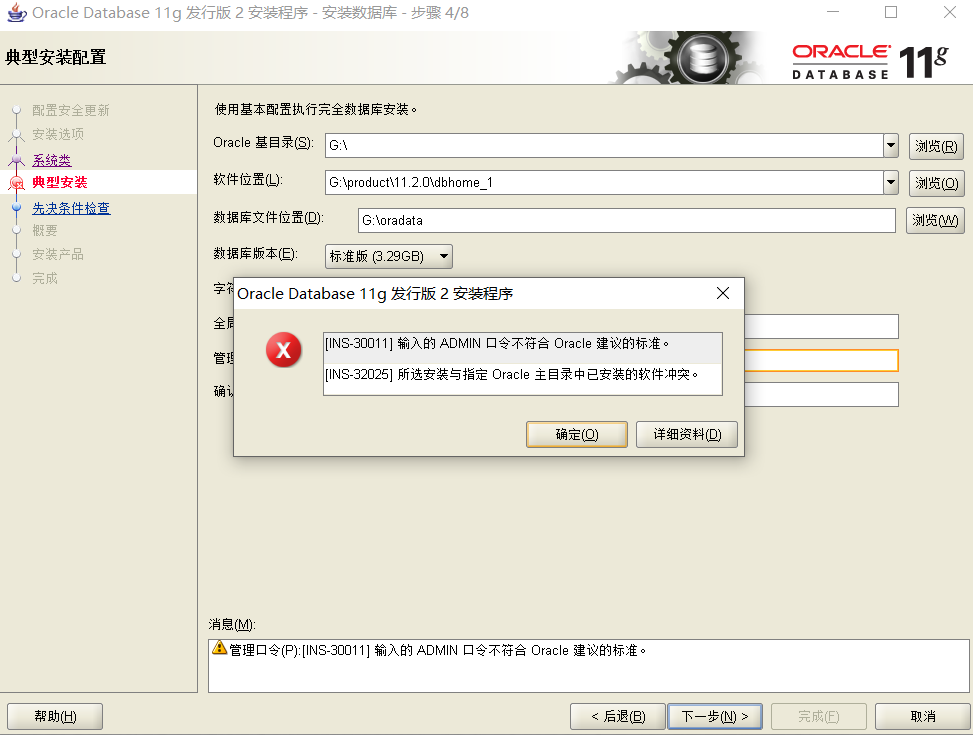Click the 典型安装配置 page heading
This screenshot has width=973, height=735.
(x=56, y=57)
